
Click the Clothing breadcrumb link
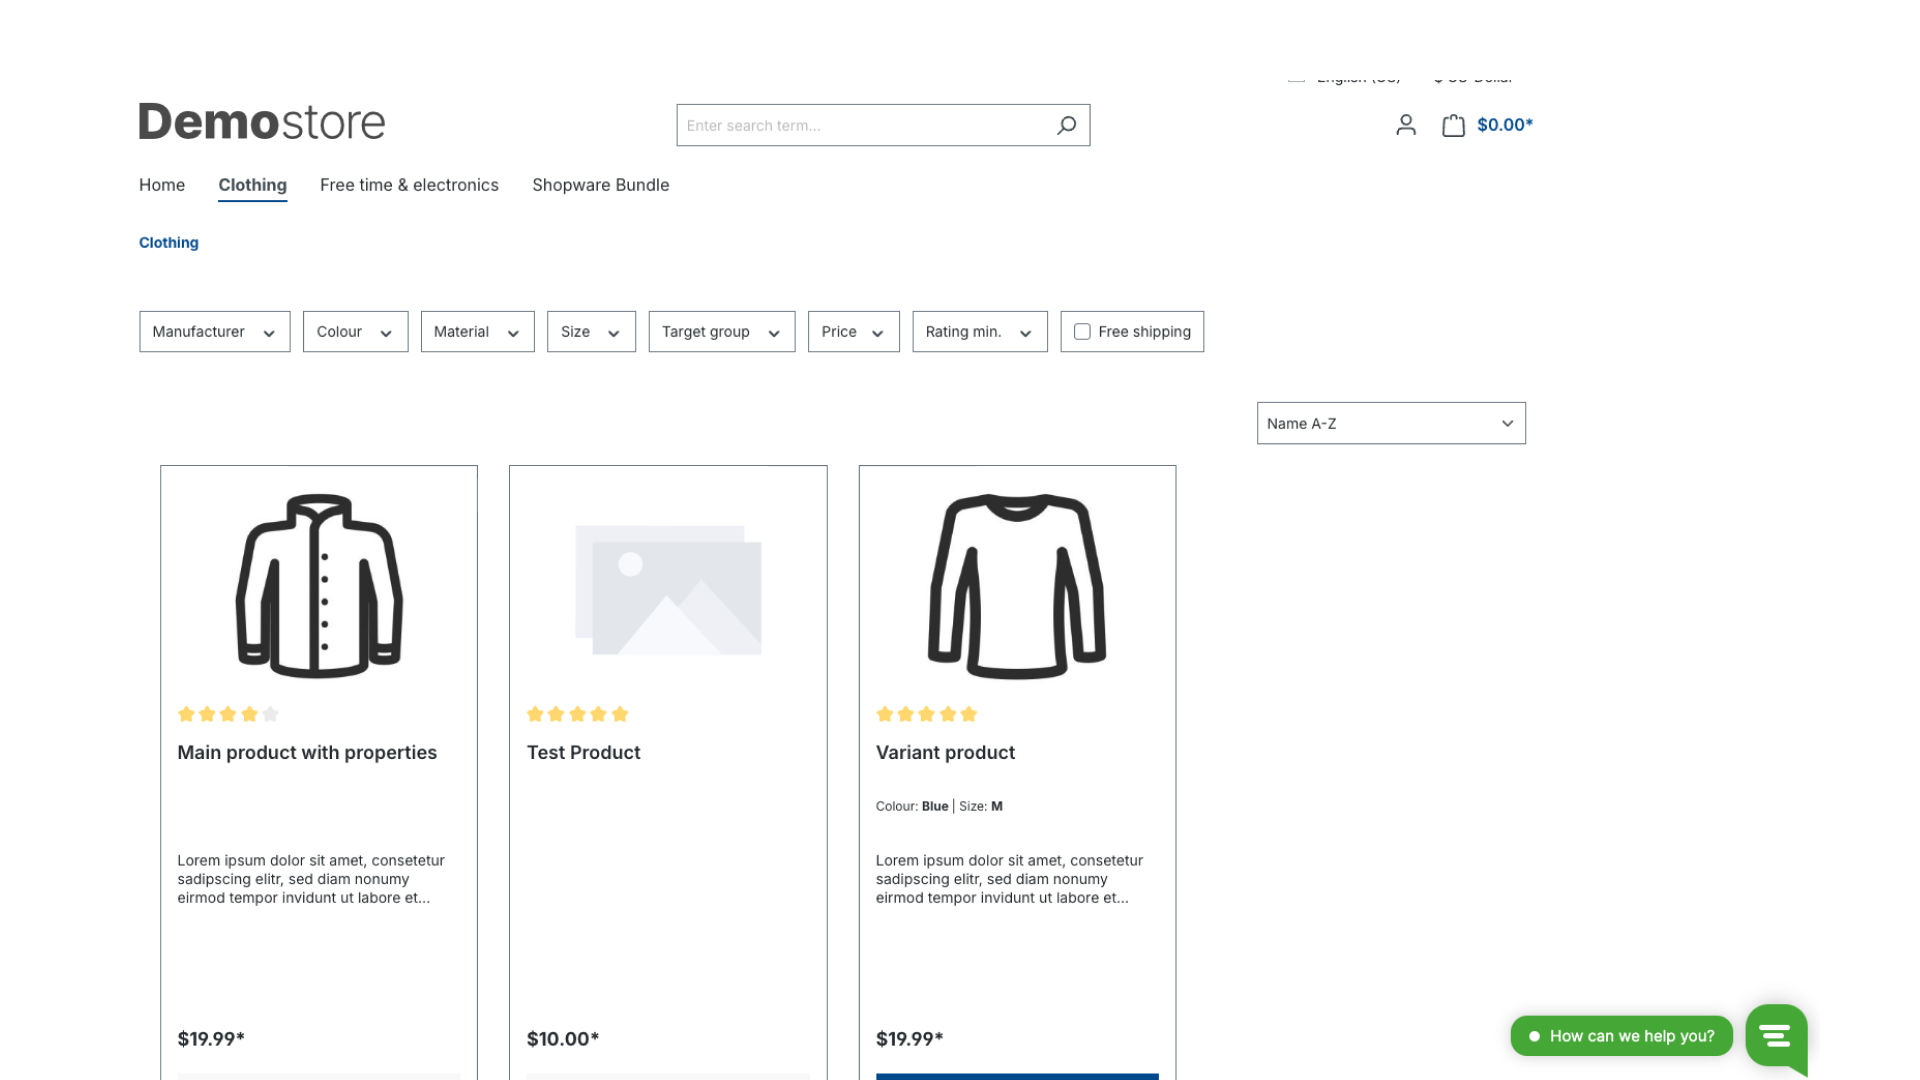(x=167, y=241)
